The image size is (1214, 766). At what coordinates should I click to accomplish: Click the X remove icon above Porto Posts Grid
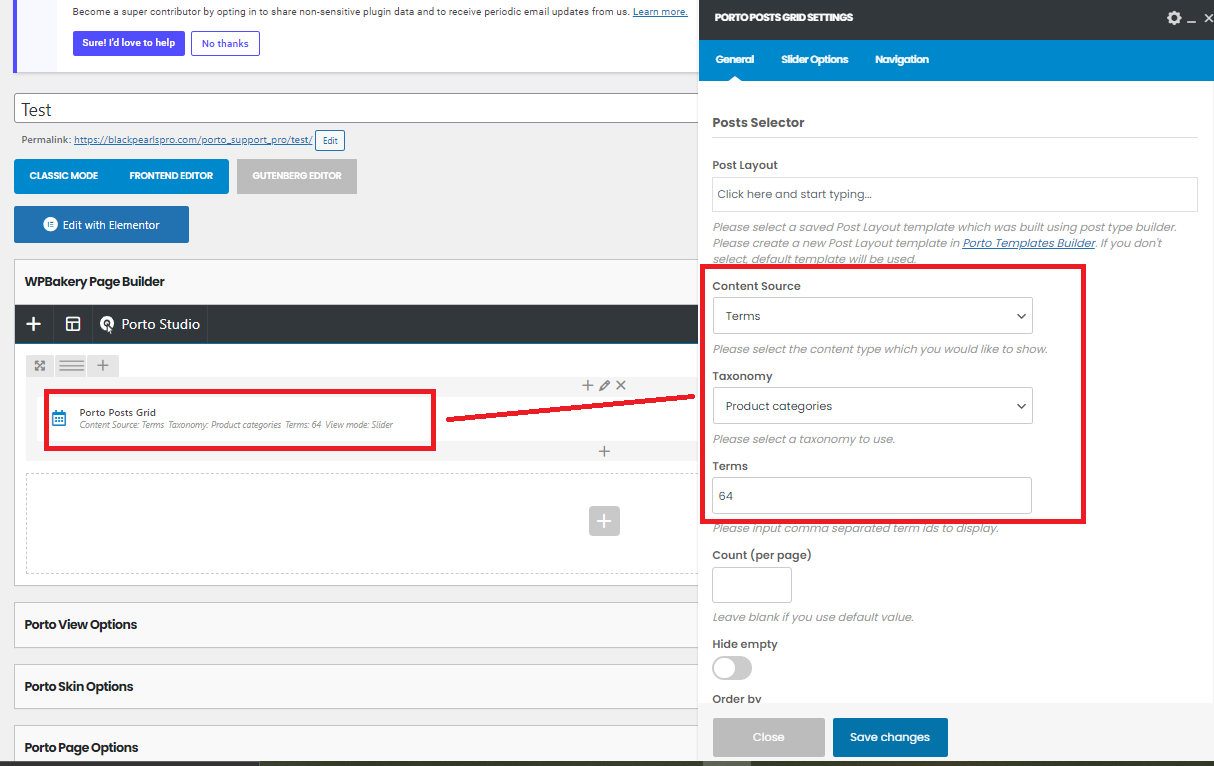[x=621, y=385]
